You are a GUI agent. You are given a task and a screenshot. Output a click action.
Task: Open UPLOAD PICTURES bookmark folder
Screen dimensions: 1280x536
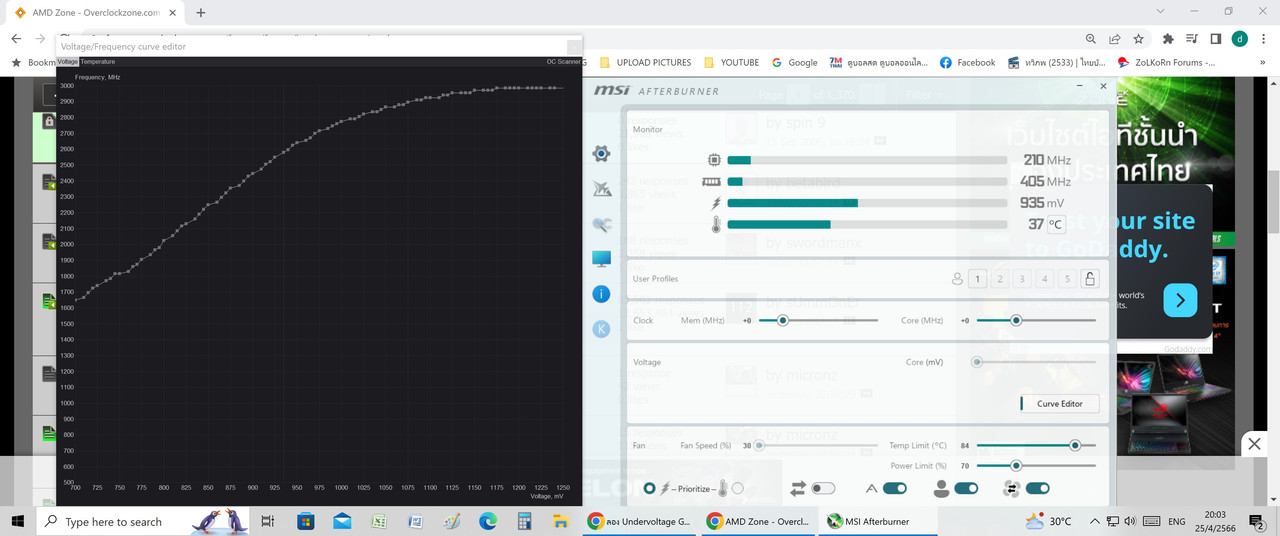[x=646, y=62]
